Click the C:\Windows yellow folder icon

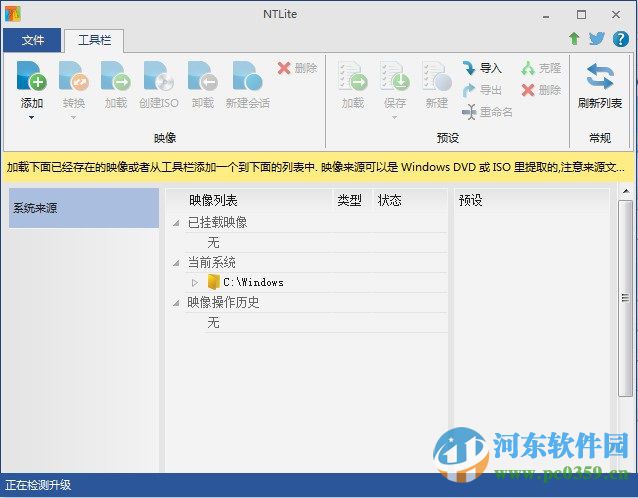click(x=213, y=282)
